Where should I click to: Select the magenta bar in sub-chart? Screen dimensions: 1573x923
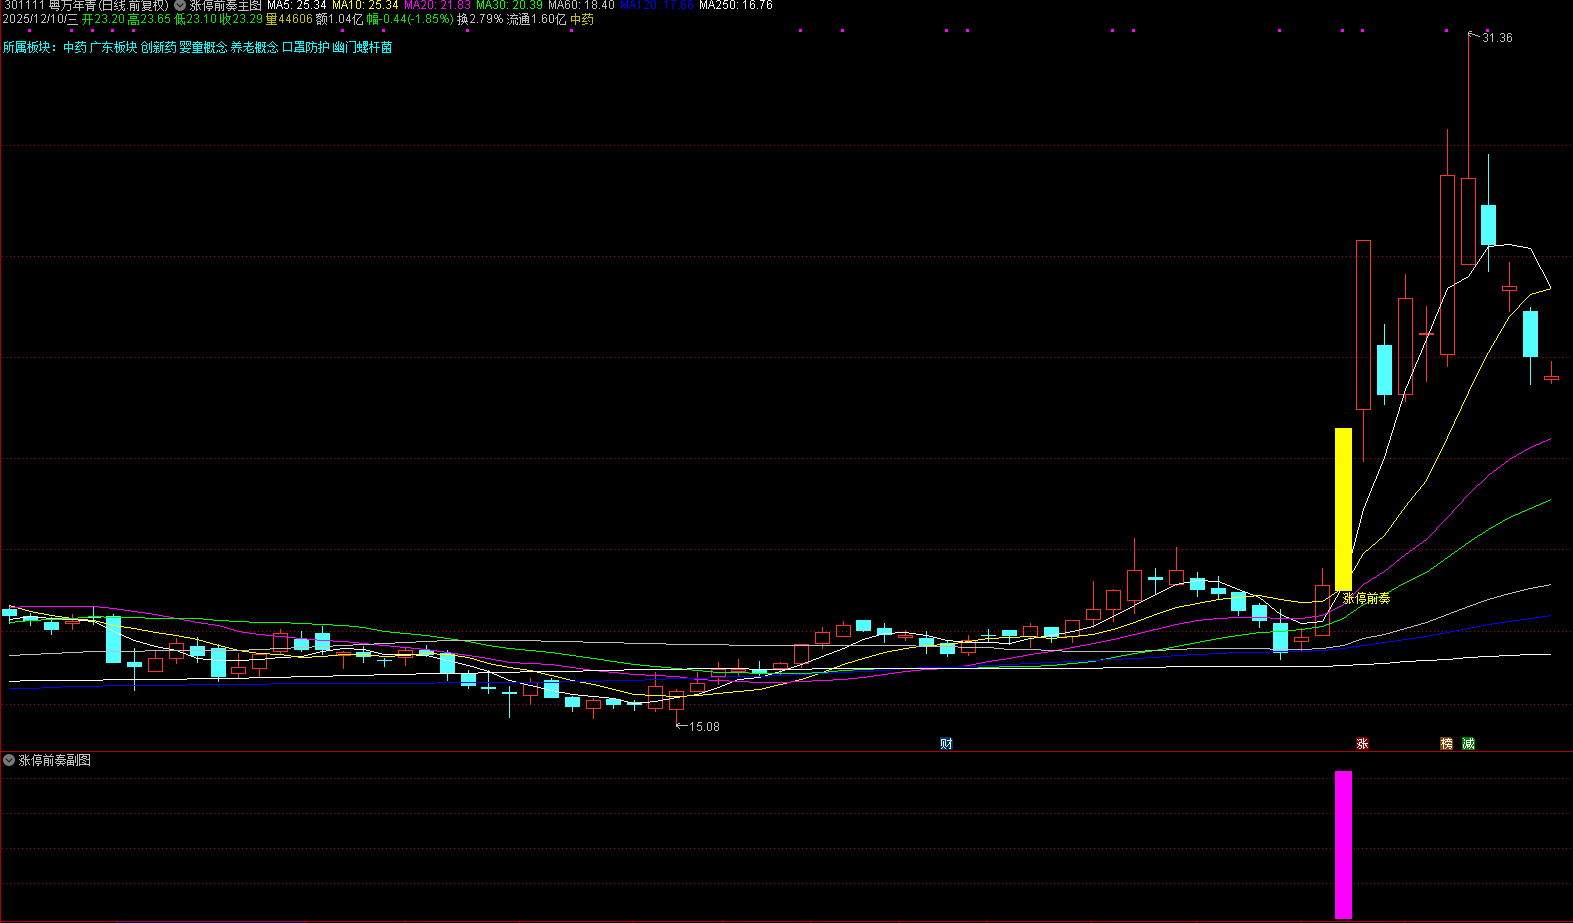click(x=1343, y=845)
